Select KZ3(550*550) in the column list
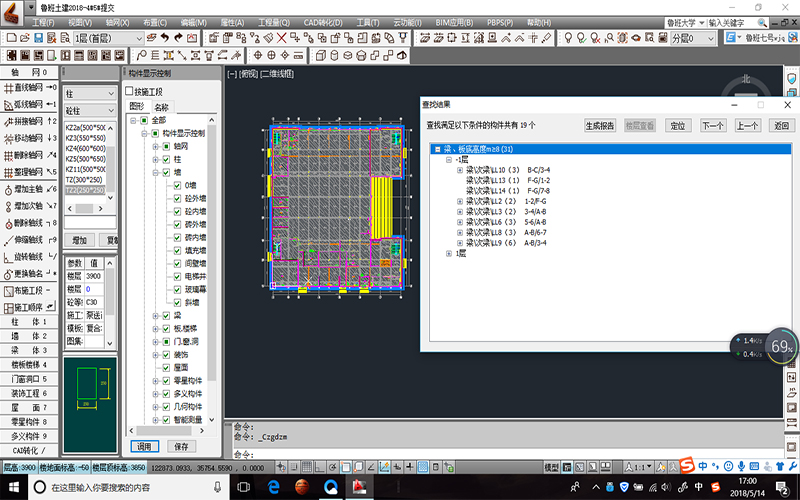The height and width of the screenshot is (500, 800). pos(86,138)
